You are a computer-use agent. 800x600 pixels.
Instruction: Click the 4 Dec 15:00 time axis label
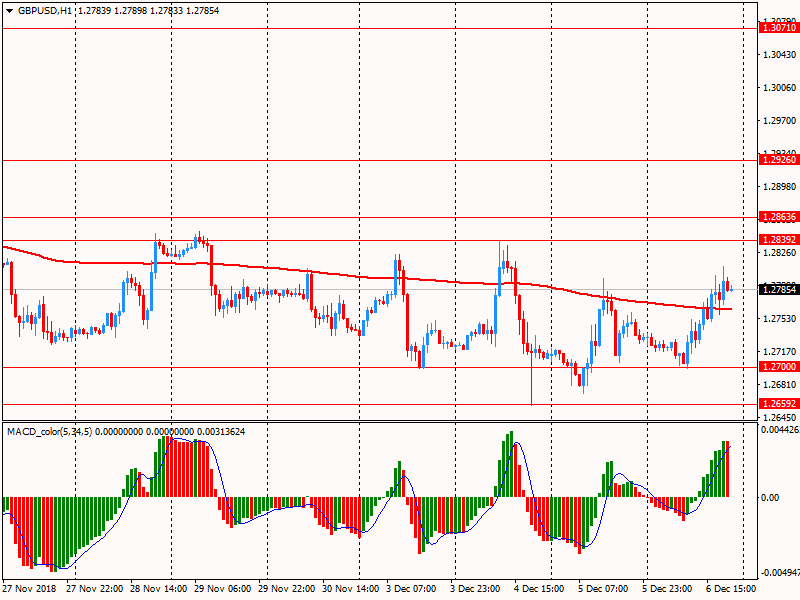(x=539, y=588)
